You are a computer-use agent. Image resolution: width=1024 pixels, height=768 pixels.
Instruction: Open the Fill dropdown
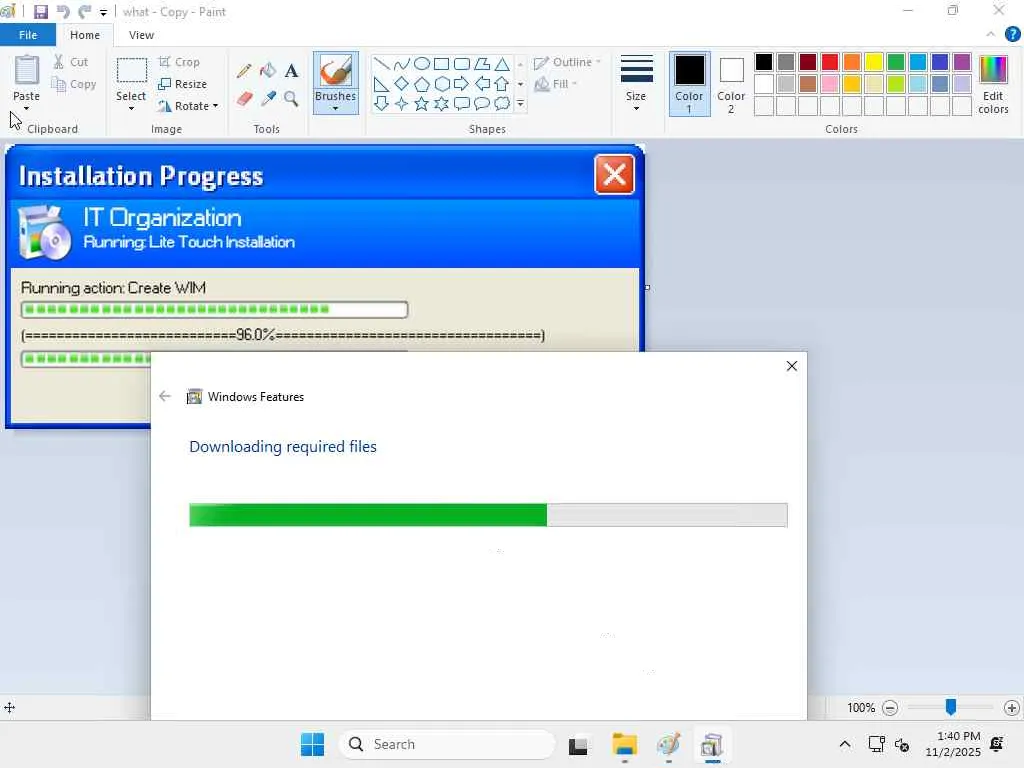[x=556, y=84]
